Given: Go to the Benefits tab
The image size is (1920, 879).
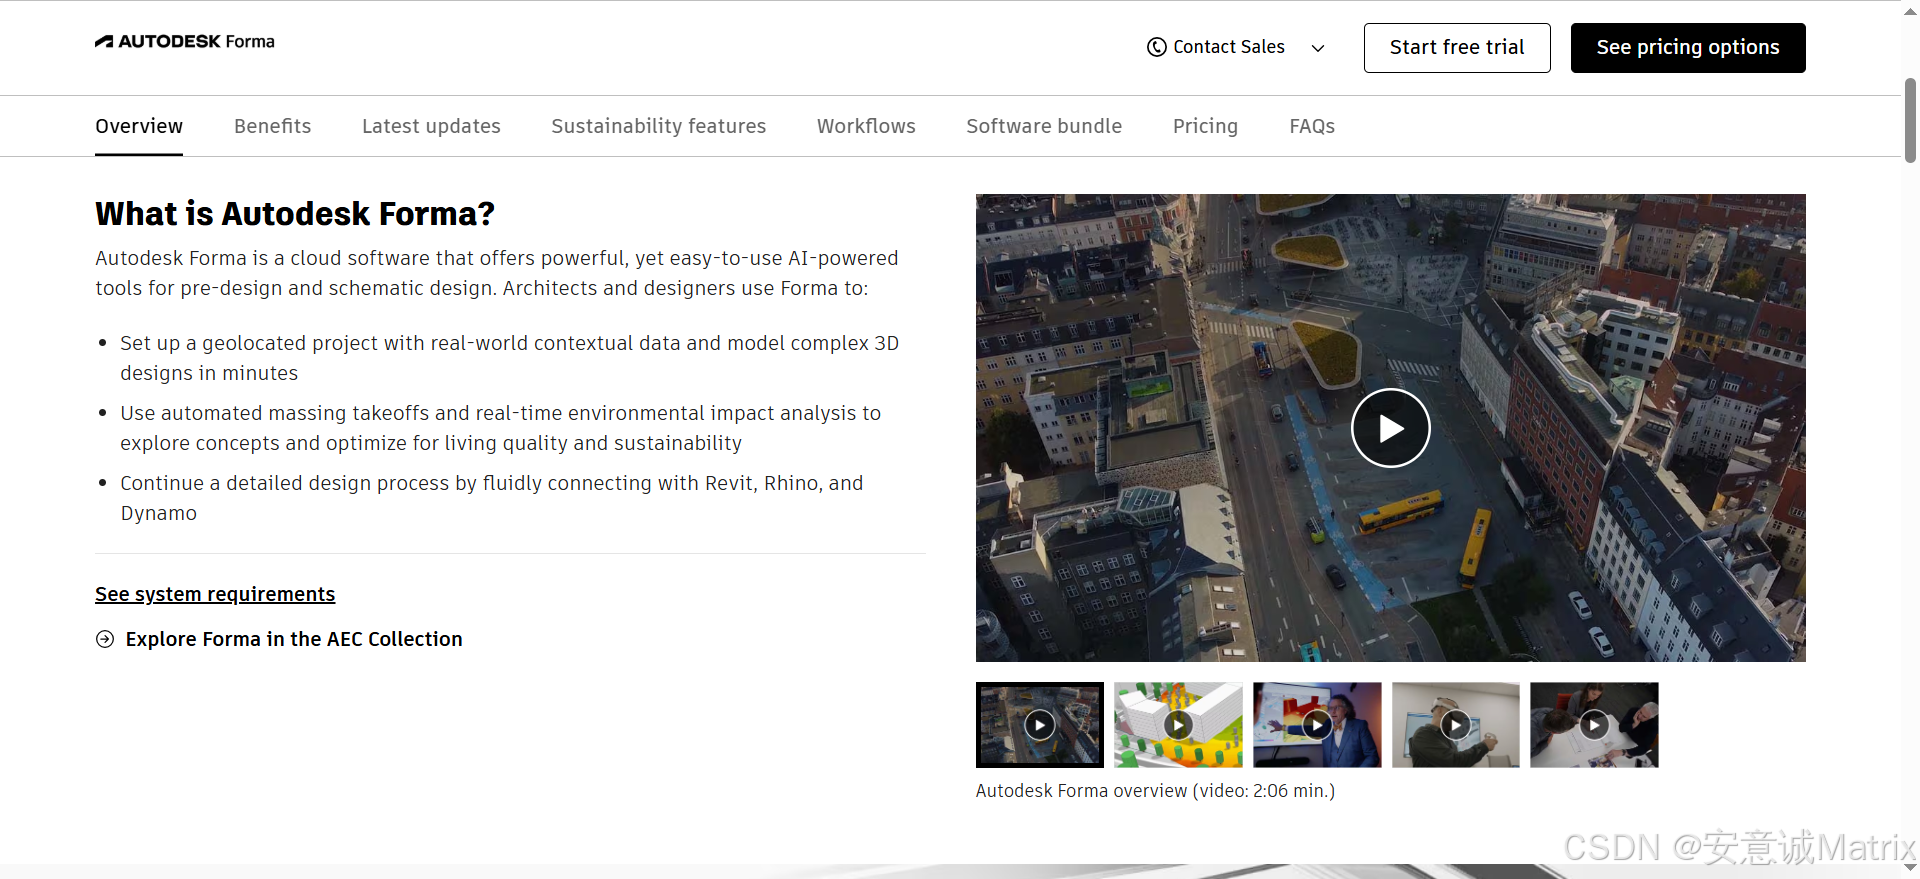Looking at the screenshot, I should (x=273, y=126).
